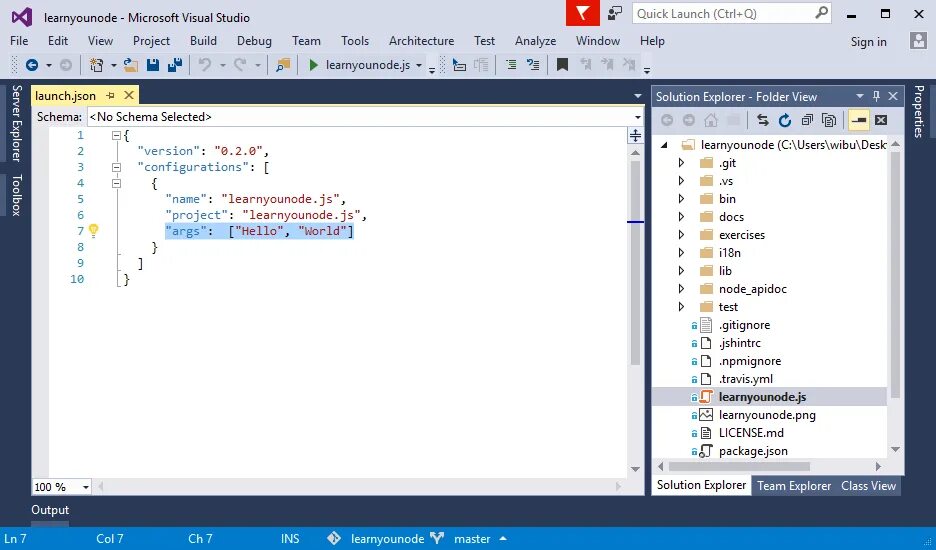This screenshot has width=936, height=550.
Task: Close the launch.json tab
Action: [129, 96]
